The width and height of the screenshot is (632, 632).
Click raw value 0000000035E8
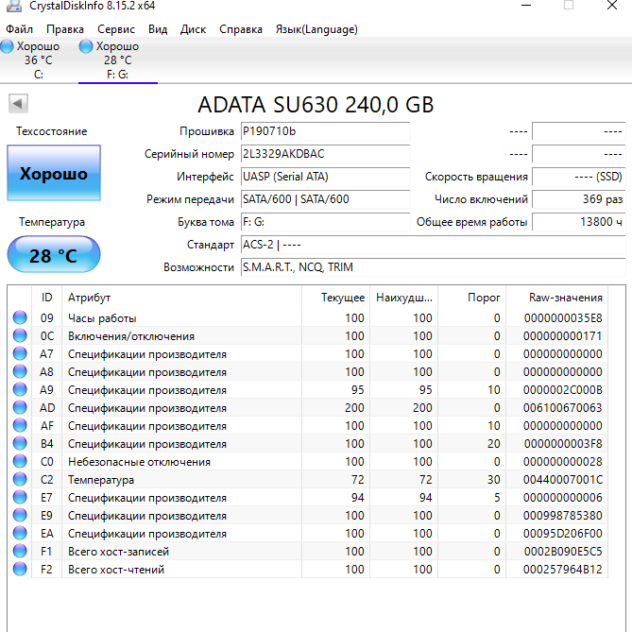pyautogui.click(x=563, y=318)
